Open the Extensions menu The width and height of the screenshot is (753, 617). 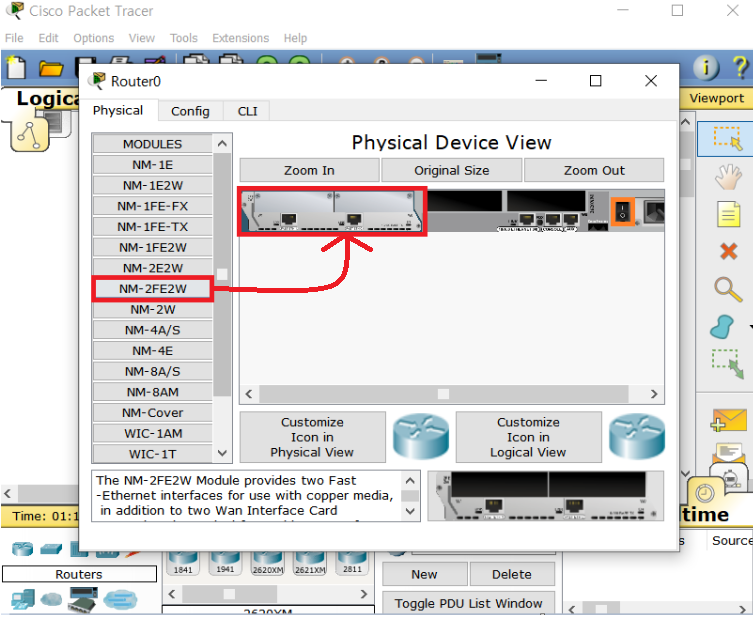[241, 38]
